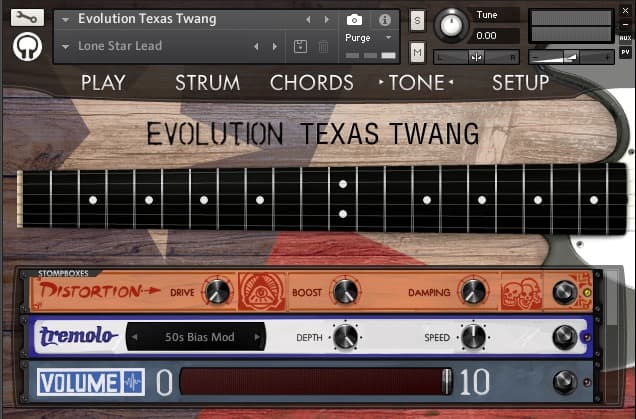Go to the previous instrument arrow
The image size is (636, 419).
308,19
